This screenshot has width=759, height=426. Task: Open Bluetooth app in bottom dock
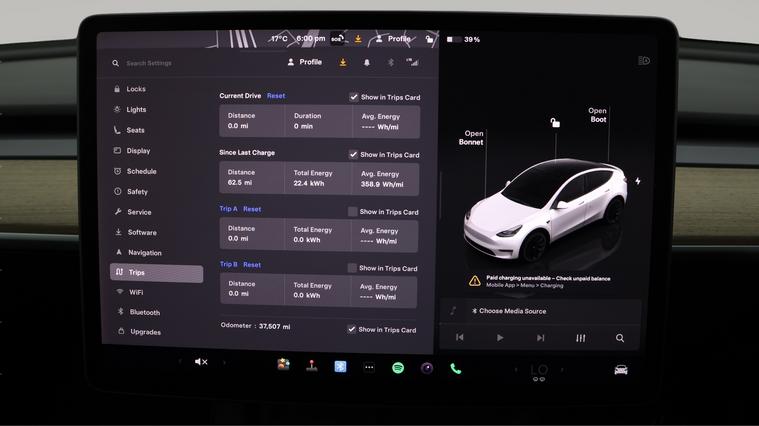click(340, 367)
